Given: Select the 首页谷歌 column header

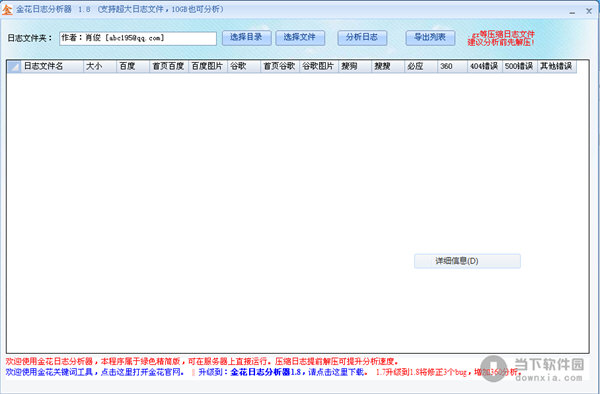Looking at the screenshot, I should 280,66.
